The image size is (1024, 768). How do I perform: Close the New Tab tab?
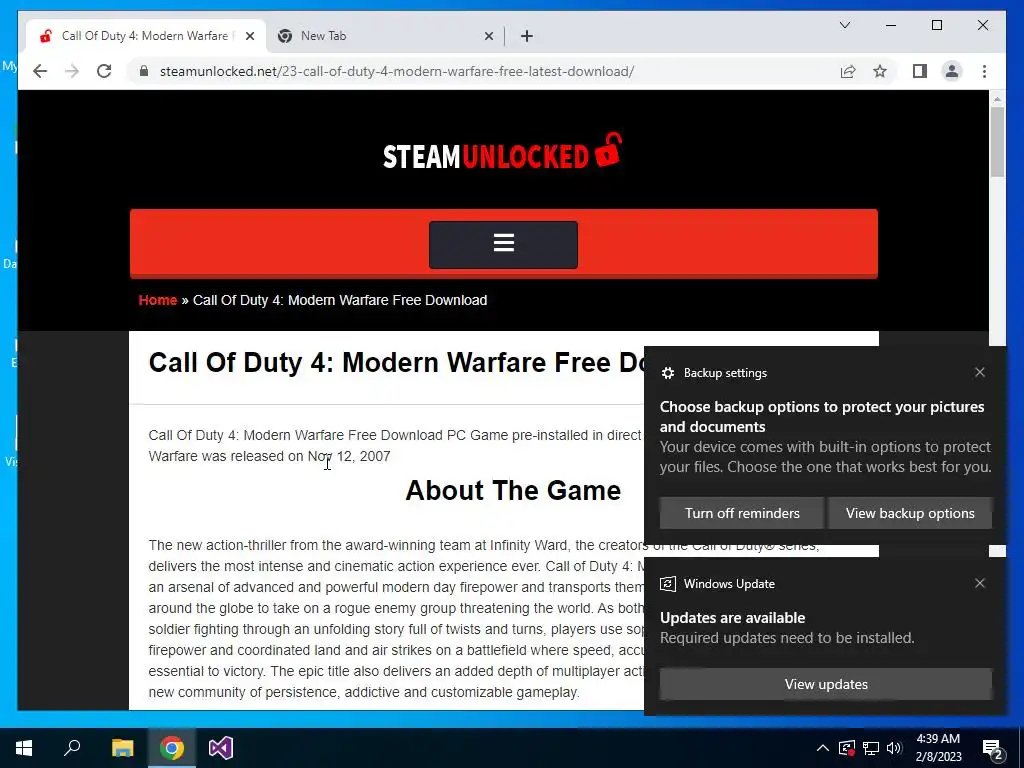coord(488,36)
